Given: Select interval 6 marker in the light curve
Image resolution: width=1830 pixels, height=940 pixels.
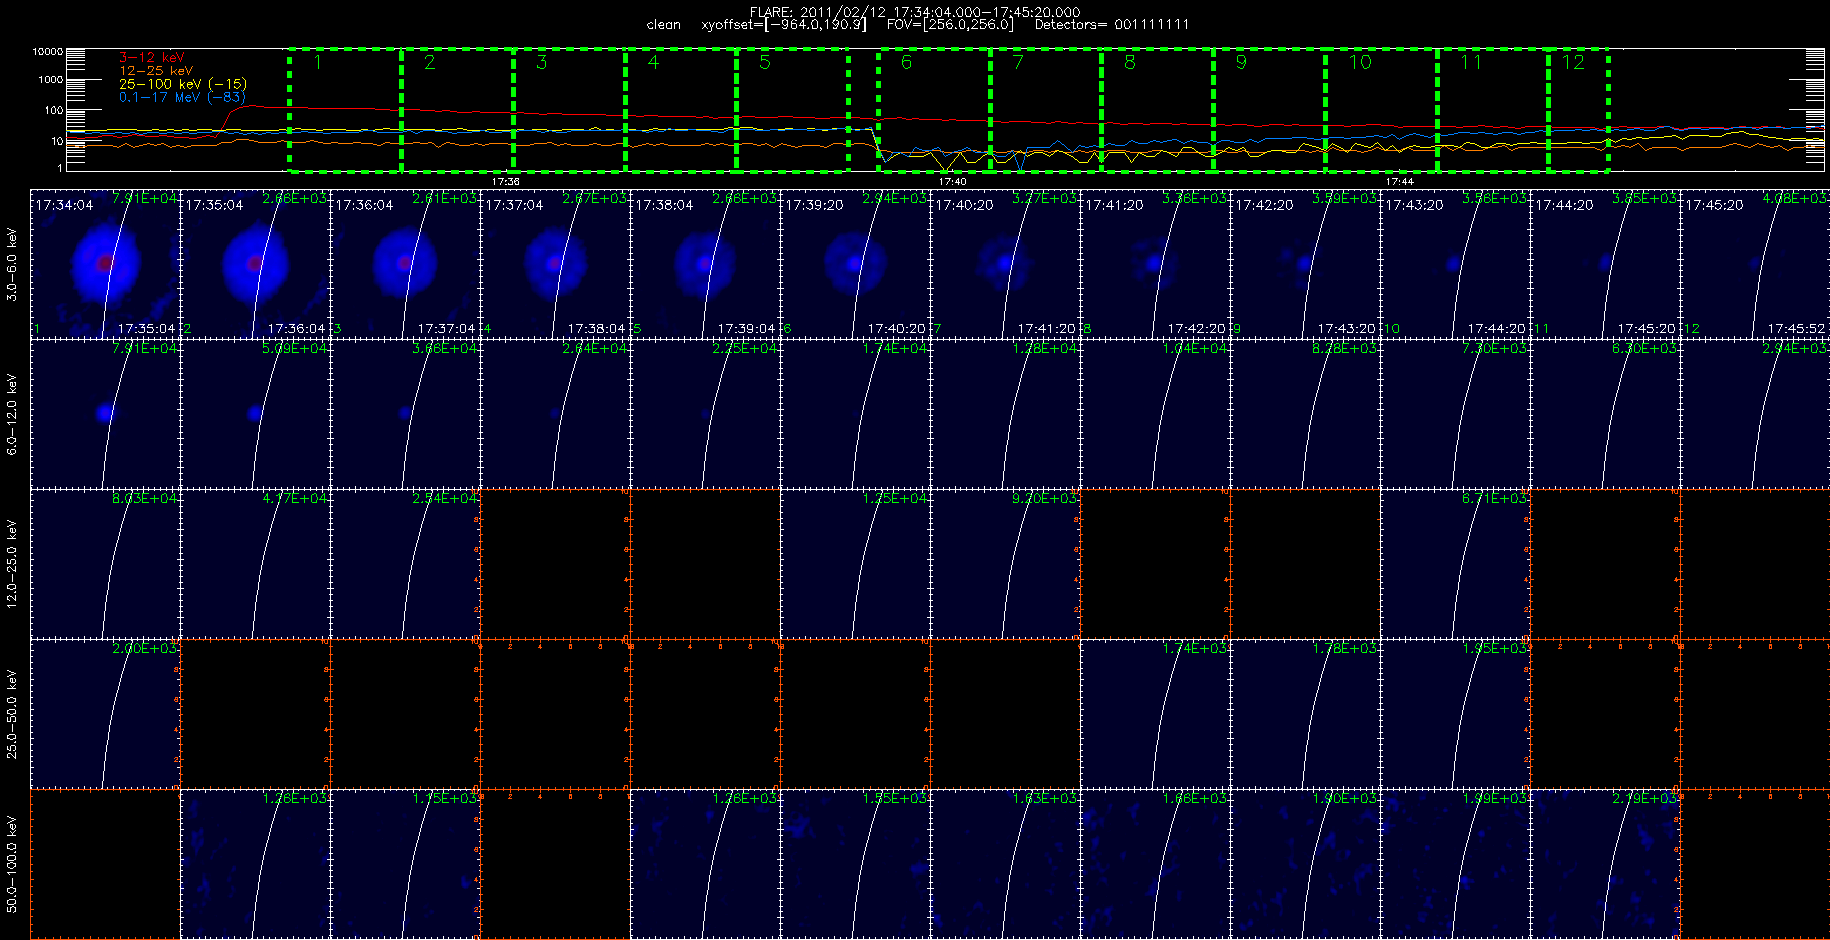Looking at the screenshot, I should pyautogui.click(x=906, y=63).
